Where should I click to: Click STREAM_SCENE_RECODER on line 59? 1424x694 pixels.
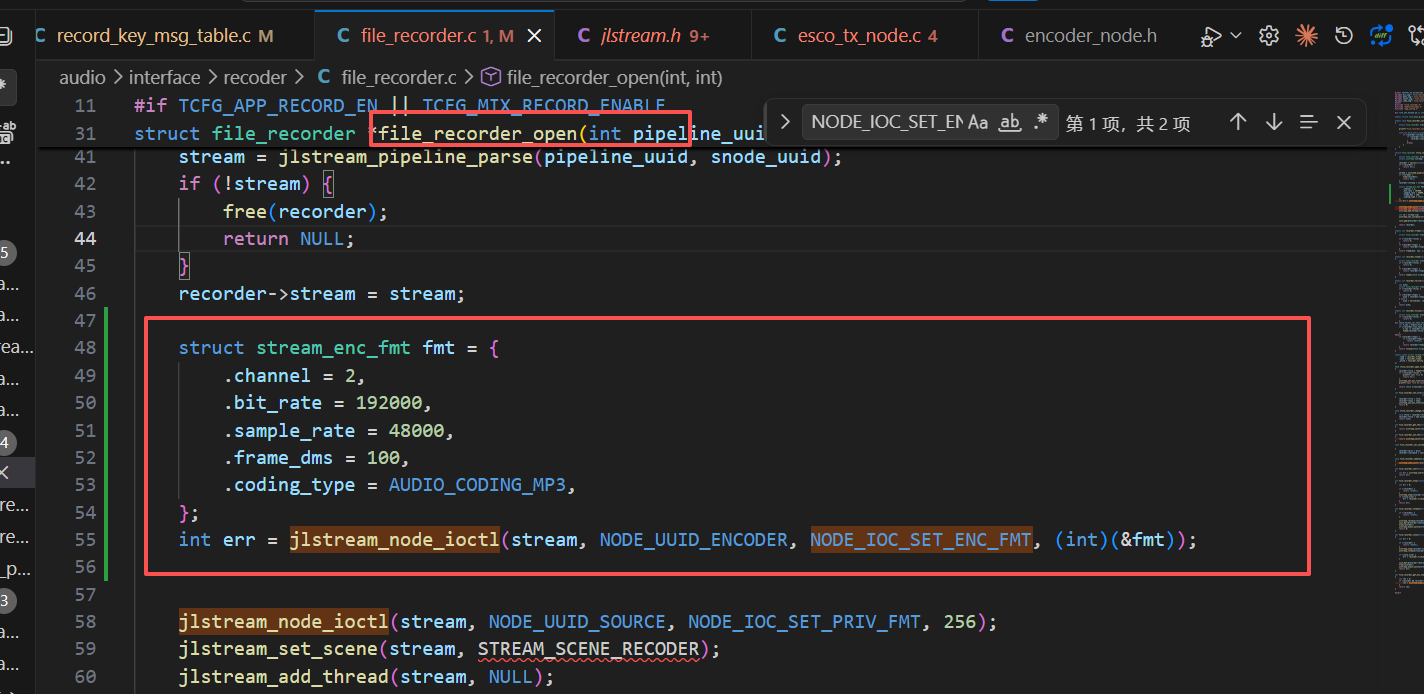(x=588, y=649)
